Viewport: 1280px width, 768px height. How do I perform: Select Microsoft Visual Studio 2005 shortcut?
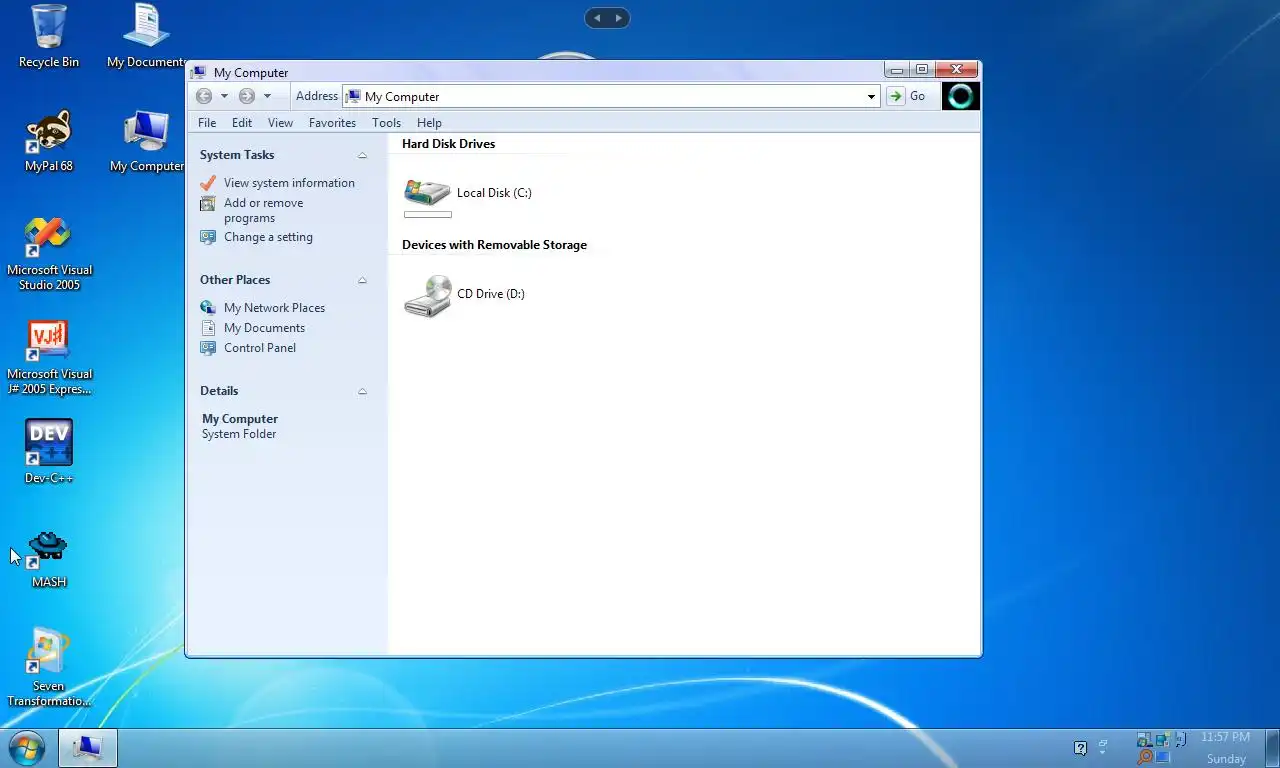48,253
